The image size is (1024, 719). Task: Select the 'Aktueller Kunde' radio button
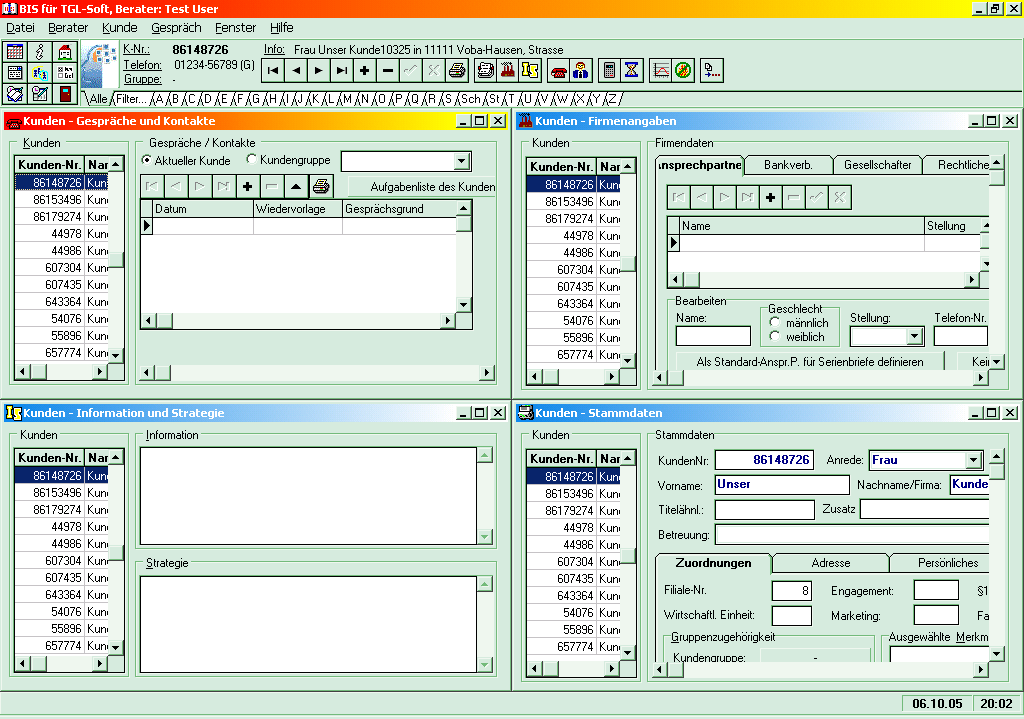[x=147, y=160]
